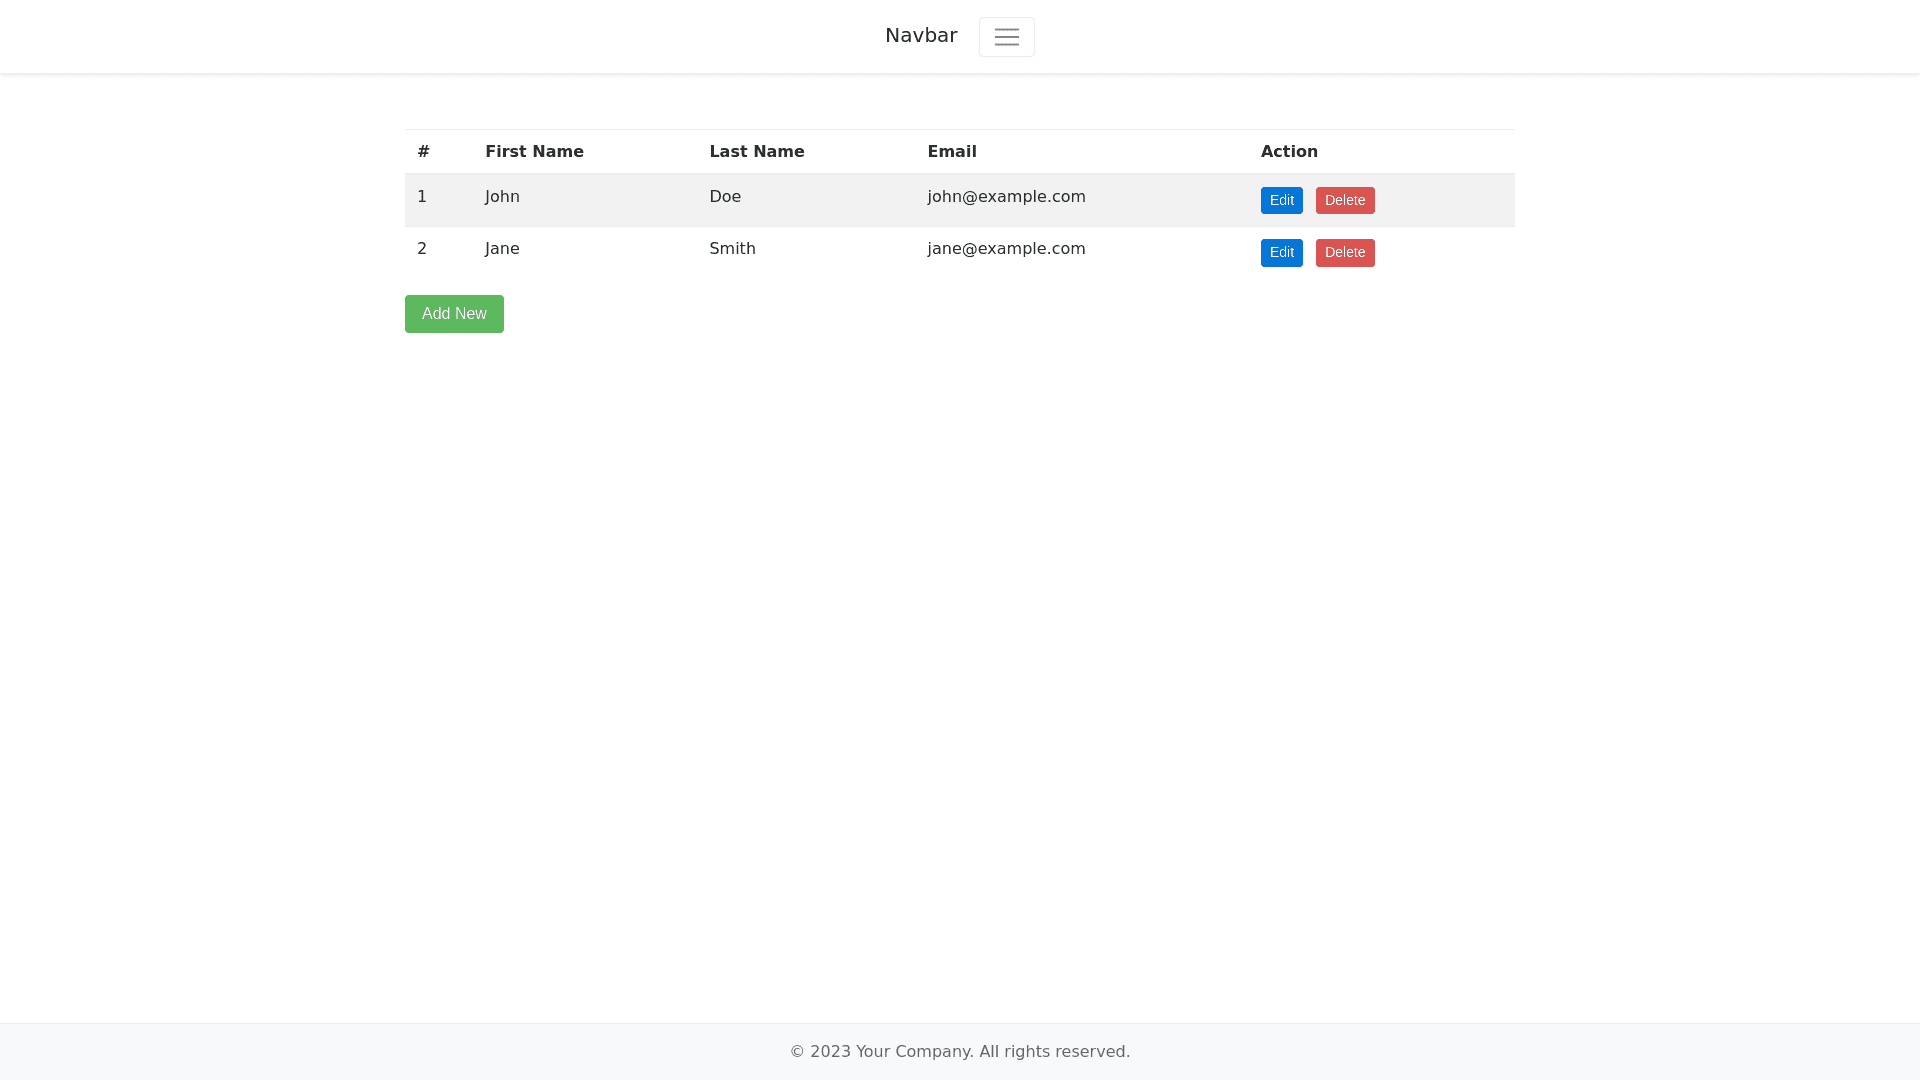Delete John Doe's row
Image resolution: width=1920 pixels, height=1080 pixels.
[x=1344, y=200]
